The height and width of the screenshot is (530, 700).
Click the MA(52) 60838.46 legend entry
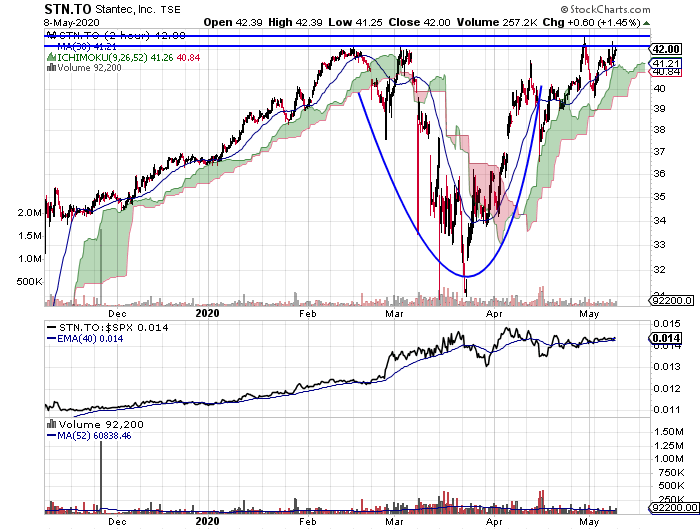click(x=89, y=436)
